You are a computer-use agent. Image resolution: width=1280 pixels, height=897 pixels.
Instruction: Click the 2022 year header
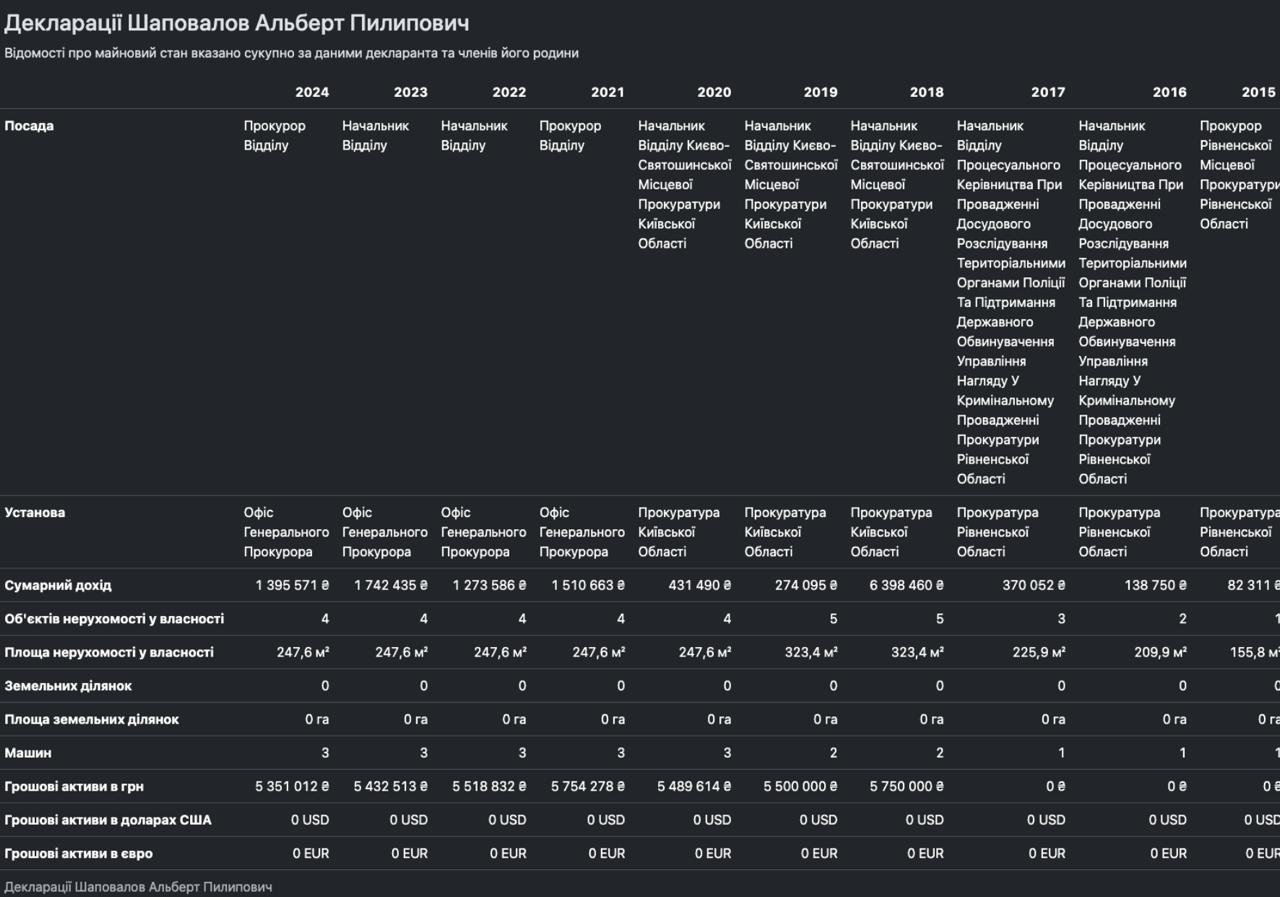coord(509,92)
